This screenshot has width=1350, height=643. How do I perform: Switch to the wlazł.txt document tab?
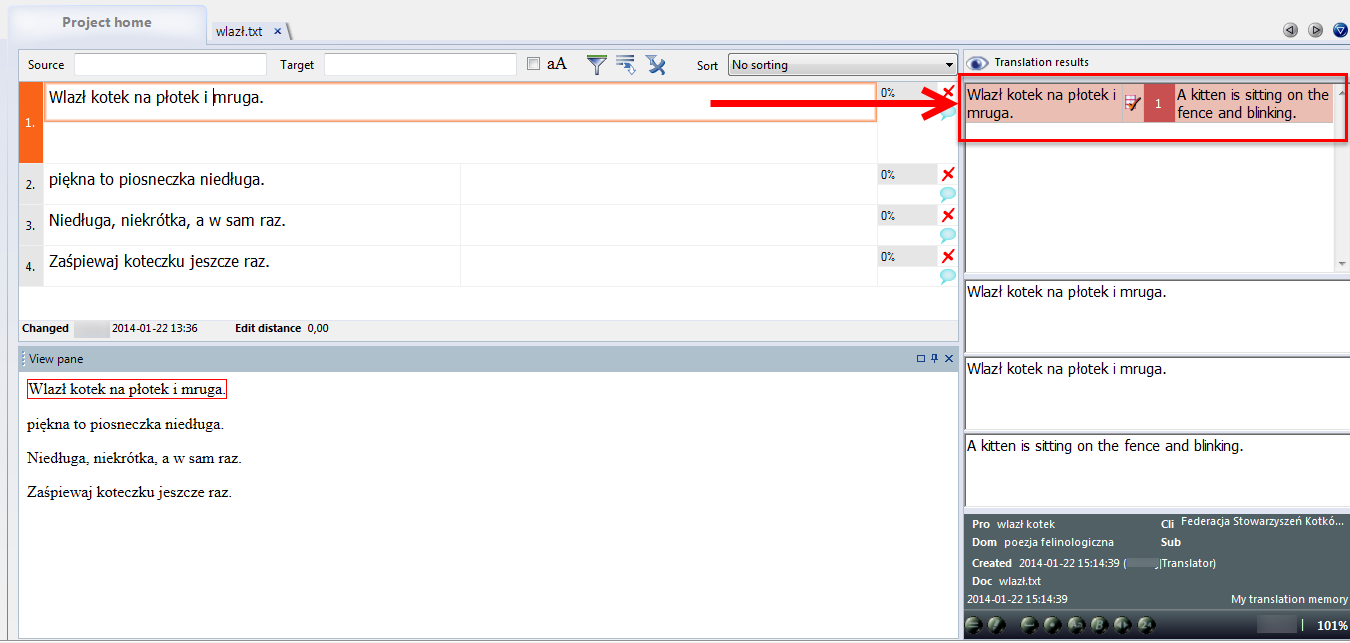tap(239, 30)
